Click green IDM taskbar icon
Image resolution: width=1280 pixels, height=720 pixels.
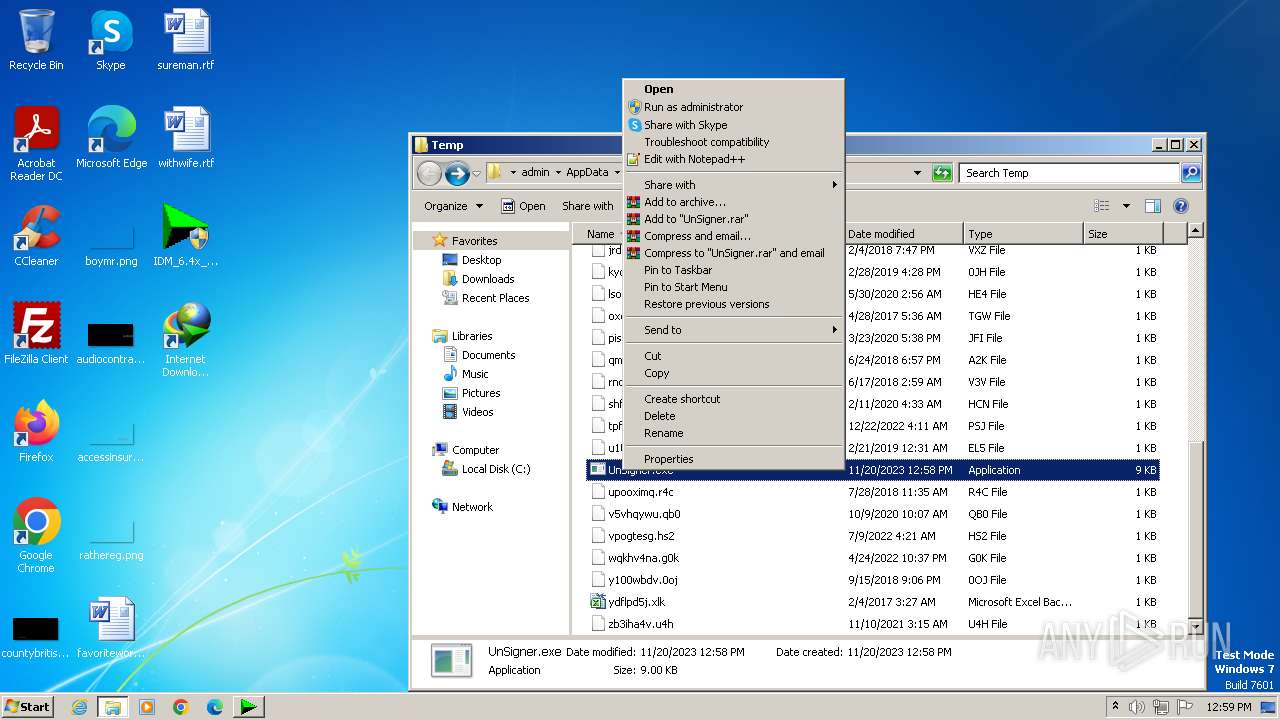pyautogui.click(x=248, y=707)
